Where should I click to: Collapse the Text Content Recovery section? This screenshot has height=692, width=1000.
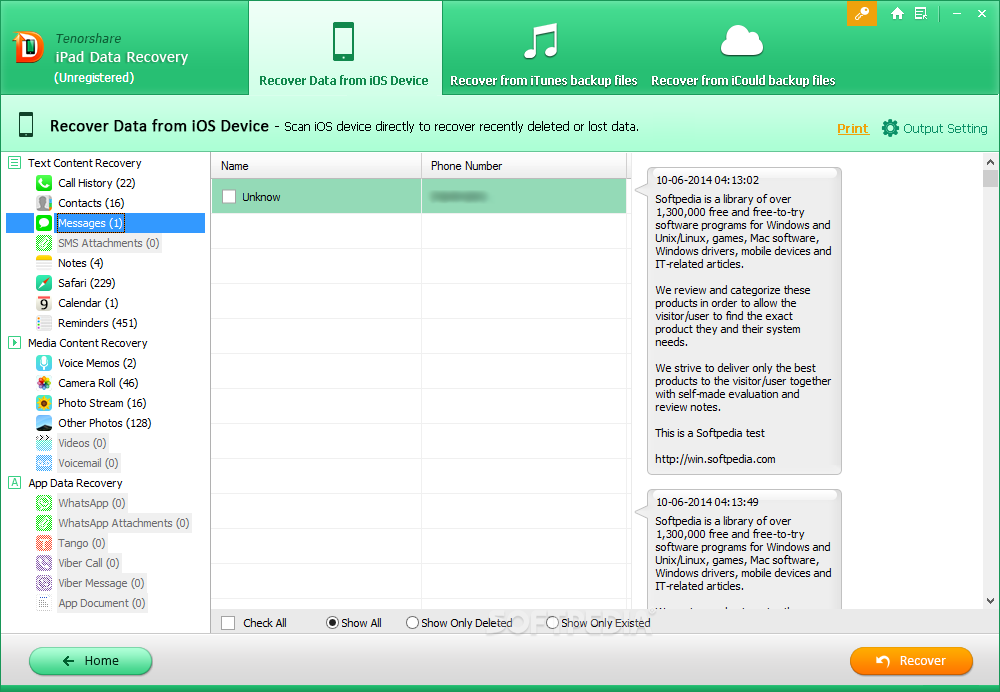coord(15,163)
